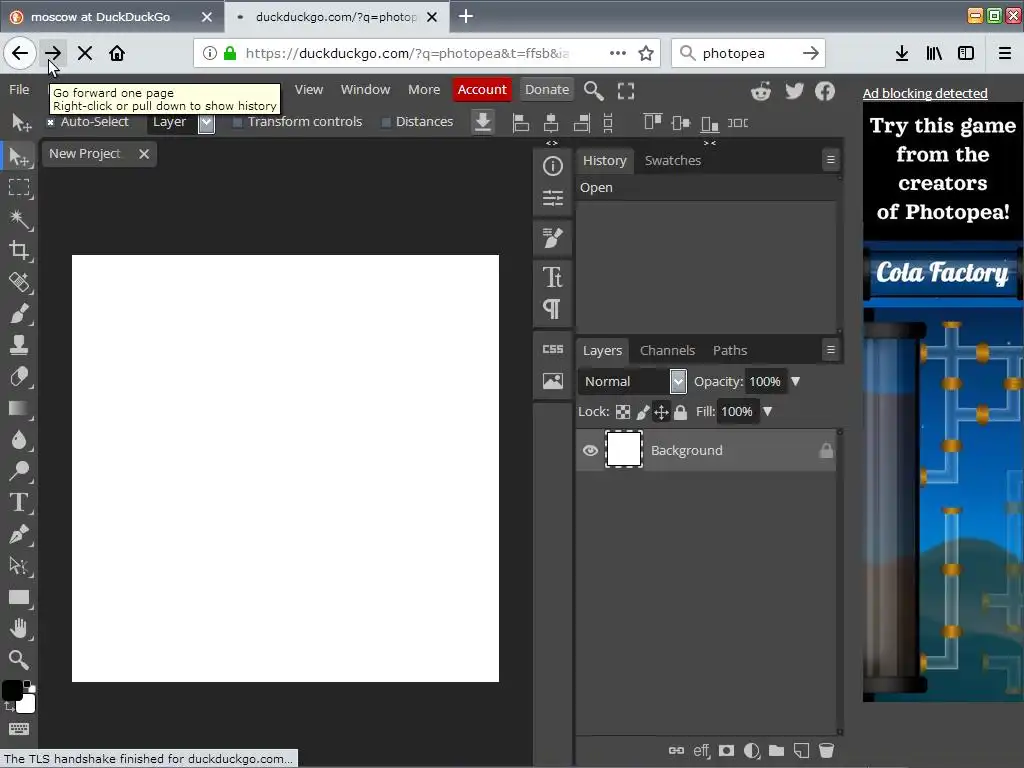This screenshot has height=768, width=1024.
Task: Open Photopea Reddit page icon
Action: coord(761,91)
